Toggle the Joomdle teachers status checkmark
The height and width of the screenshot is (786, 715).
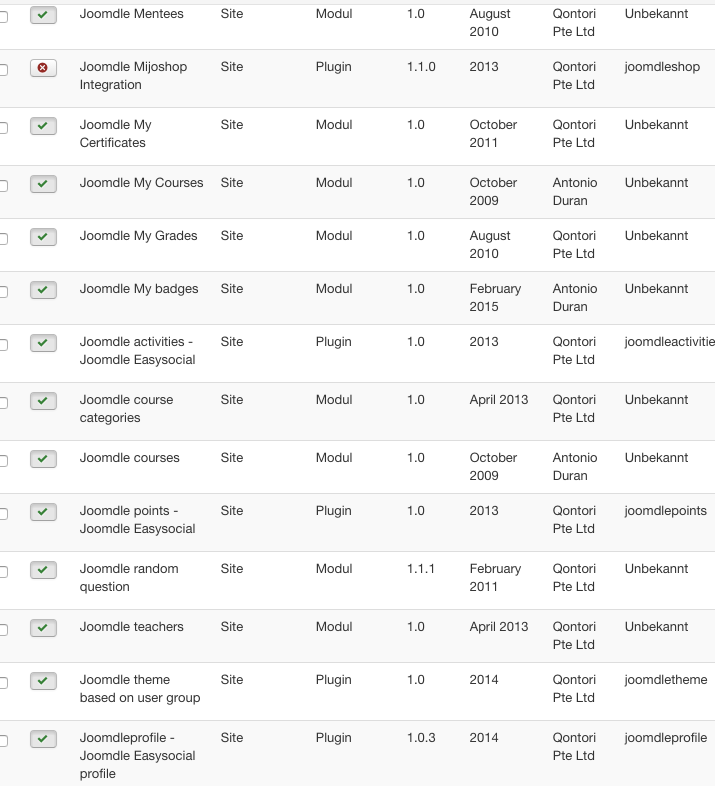[43, 628]
